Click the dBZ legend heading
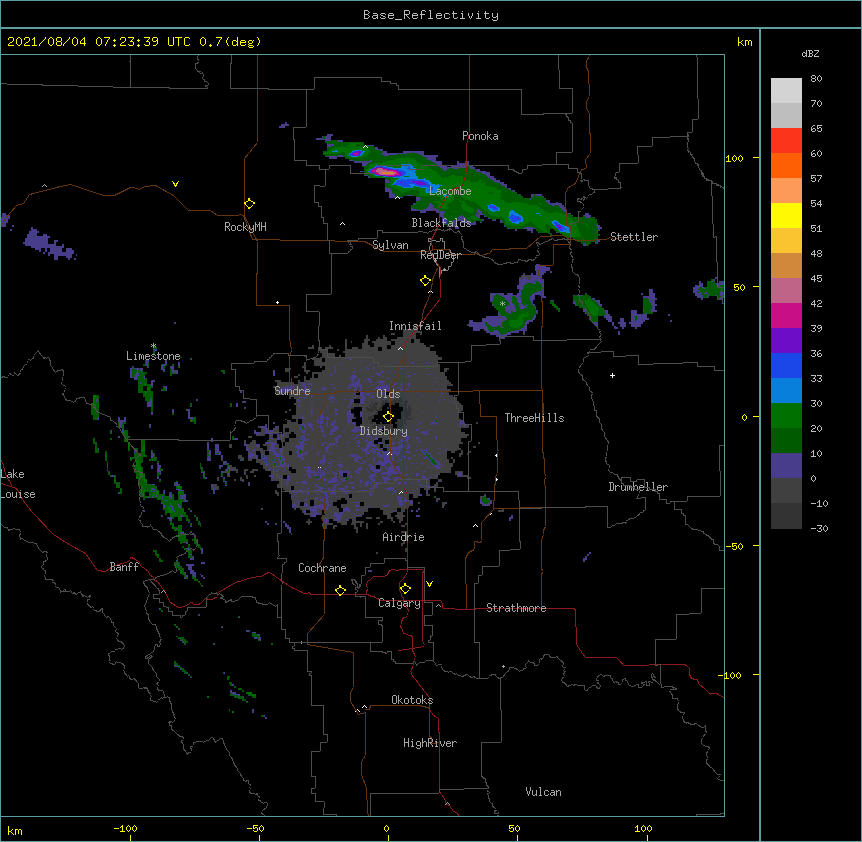 [x=810, y=54]
